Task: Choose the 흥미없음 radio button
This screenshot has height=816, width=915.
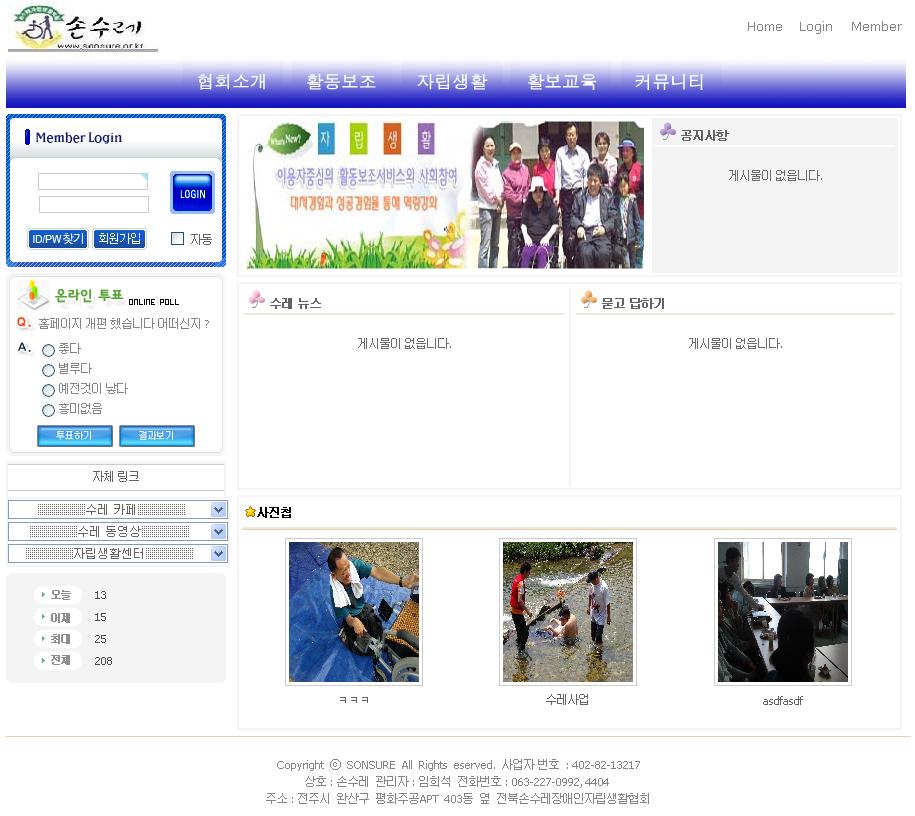Action: pyautogui.click(x=48, y=410)
